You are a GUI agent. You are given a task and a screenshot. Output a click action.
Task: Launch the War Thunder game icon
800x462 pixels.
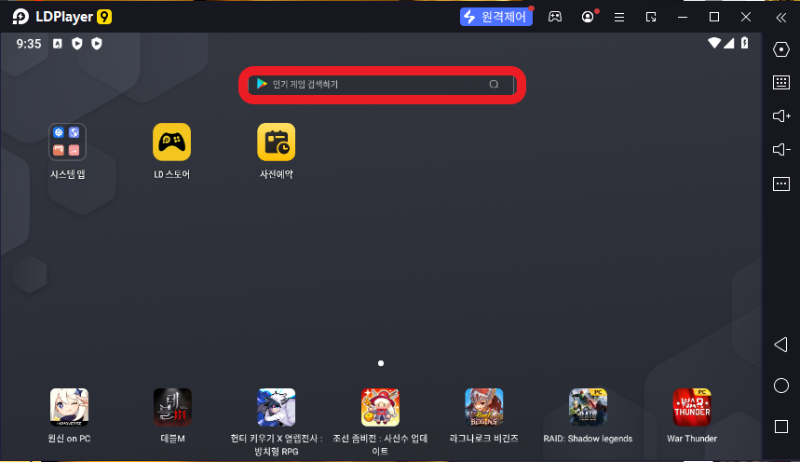692,407
